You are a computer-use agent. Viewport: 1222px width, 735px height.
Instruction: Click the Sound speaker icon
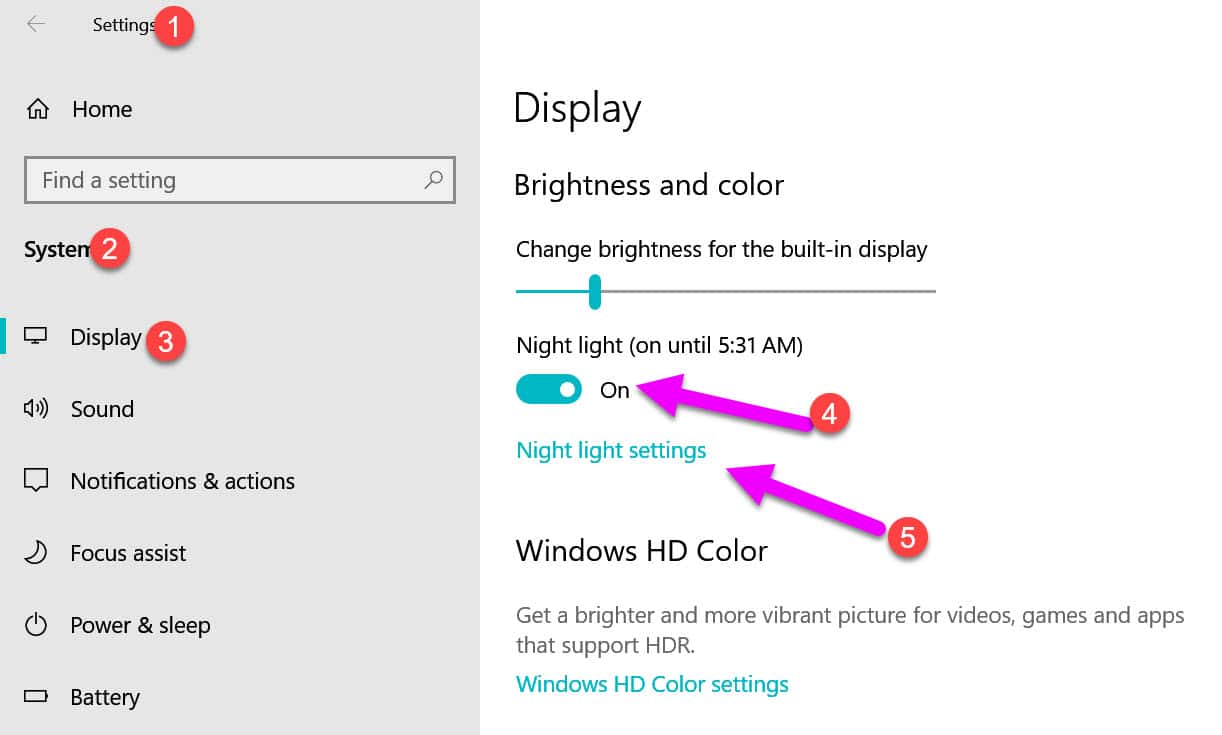pos(36,408)
